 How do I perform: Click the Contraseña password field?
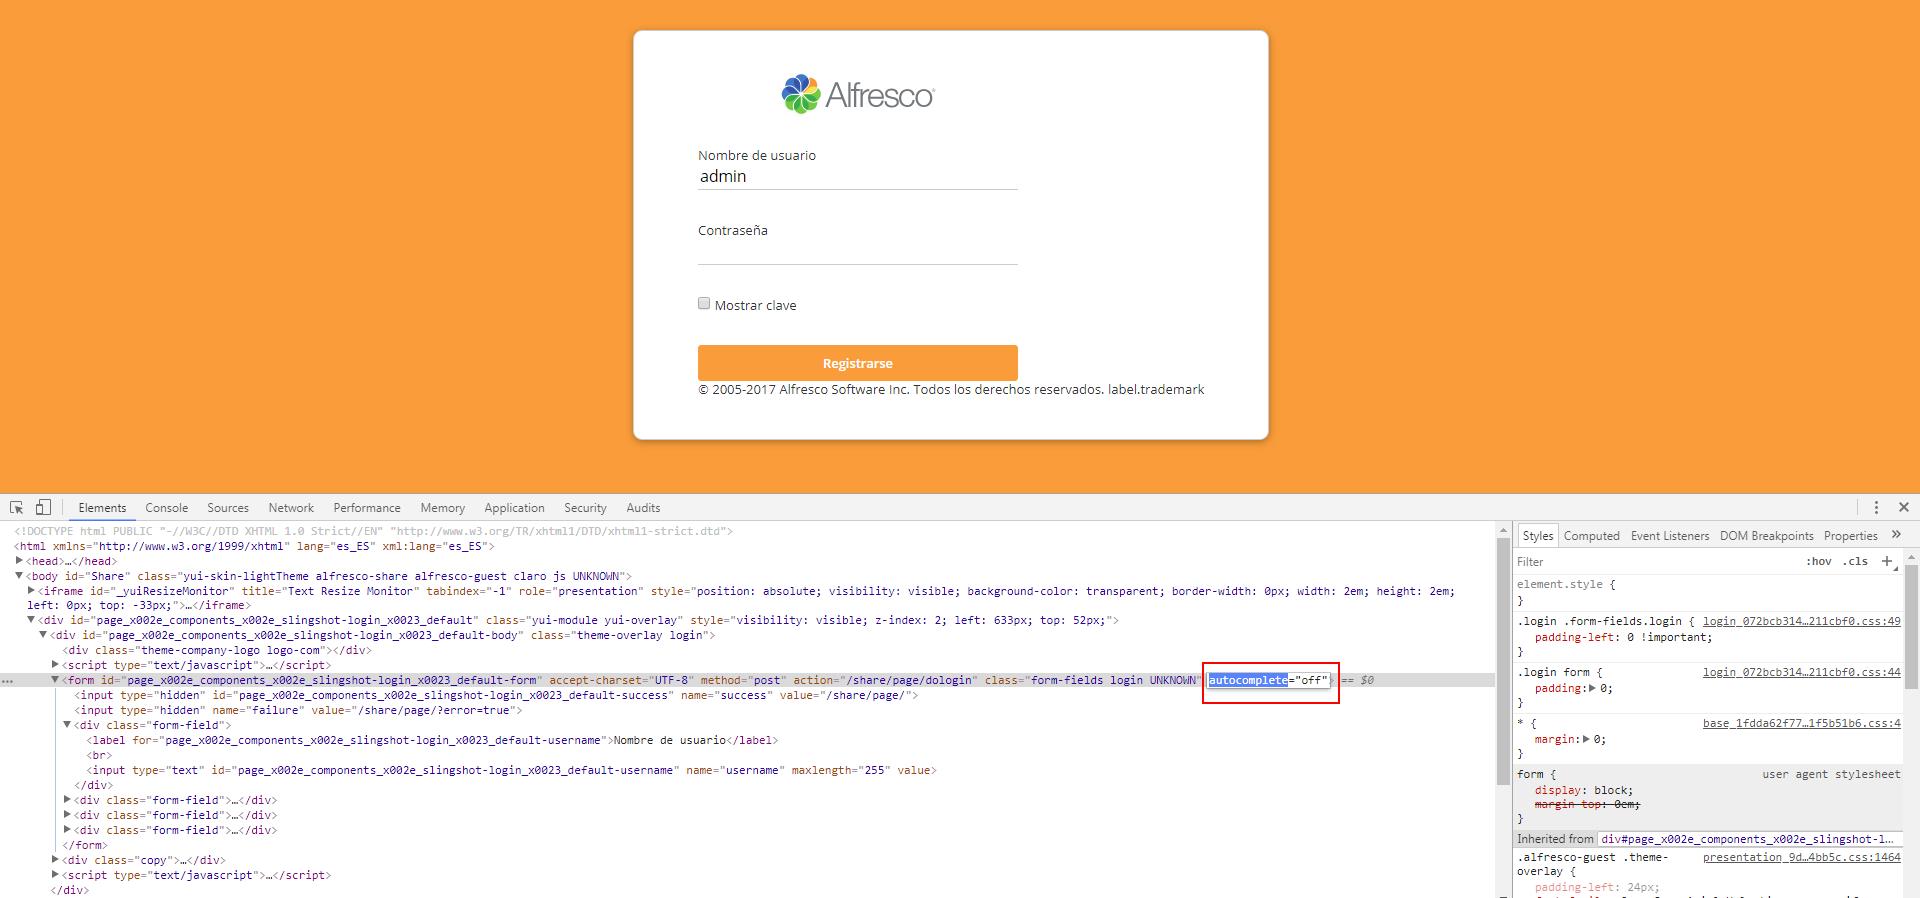click(857, 252)
